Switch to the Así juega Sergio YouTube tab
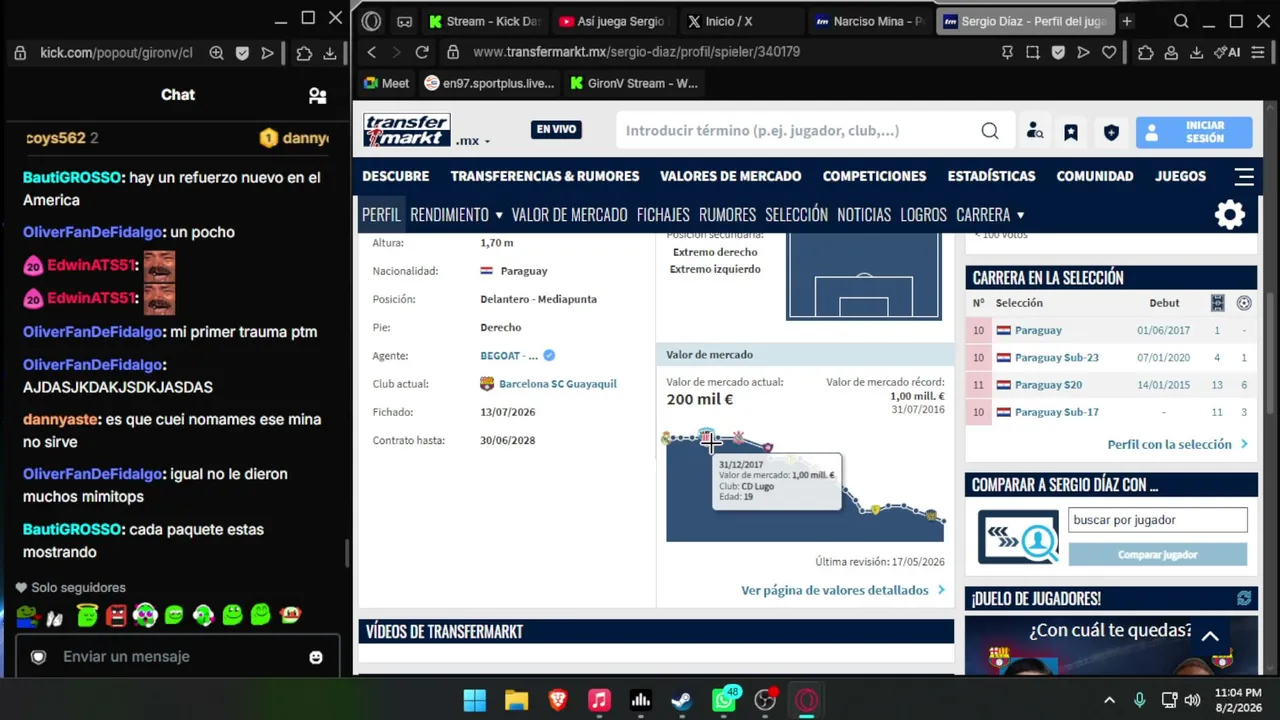This screenshot has width=1280, height=720. (x=611, y=21)
